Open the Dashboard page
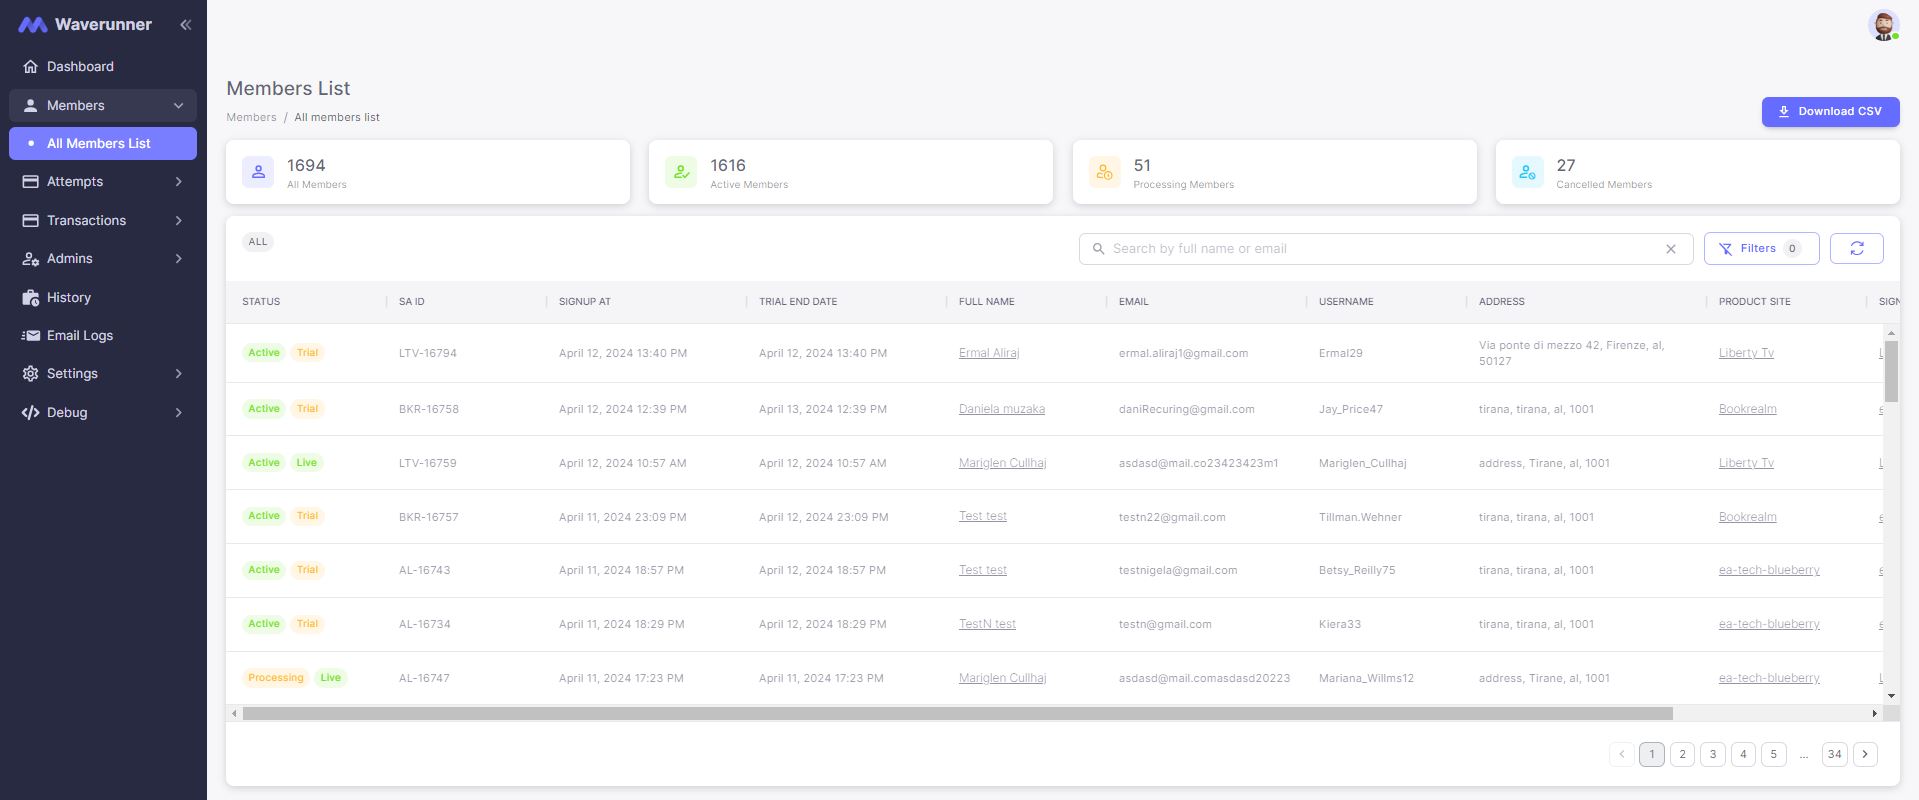Screen dimensions: 1919x800 (80, 67)
